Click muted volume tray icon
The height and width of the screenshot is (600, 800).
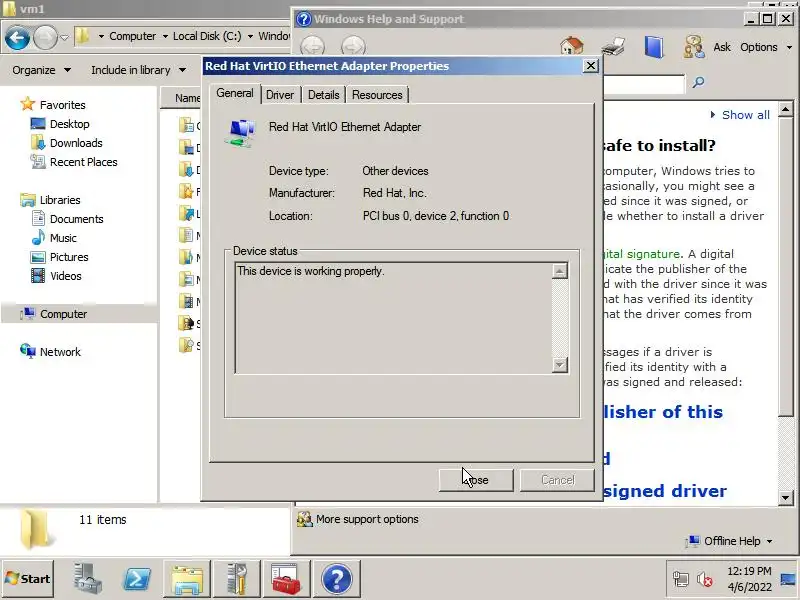click(705, 579)
